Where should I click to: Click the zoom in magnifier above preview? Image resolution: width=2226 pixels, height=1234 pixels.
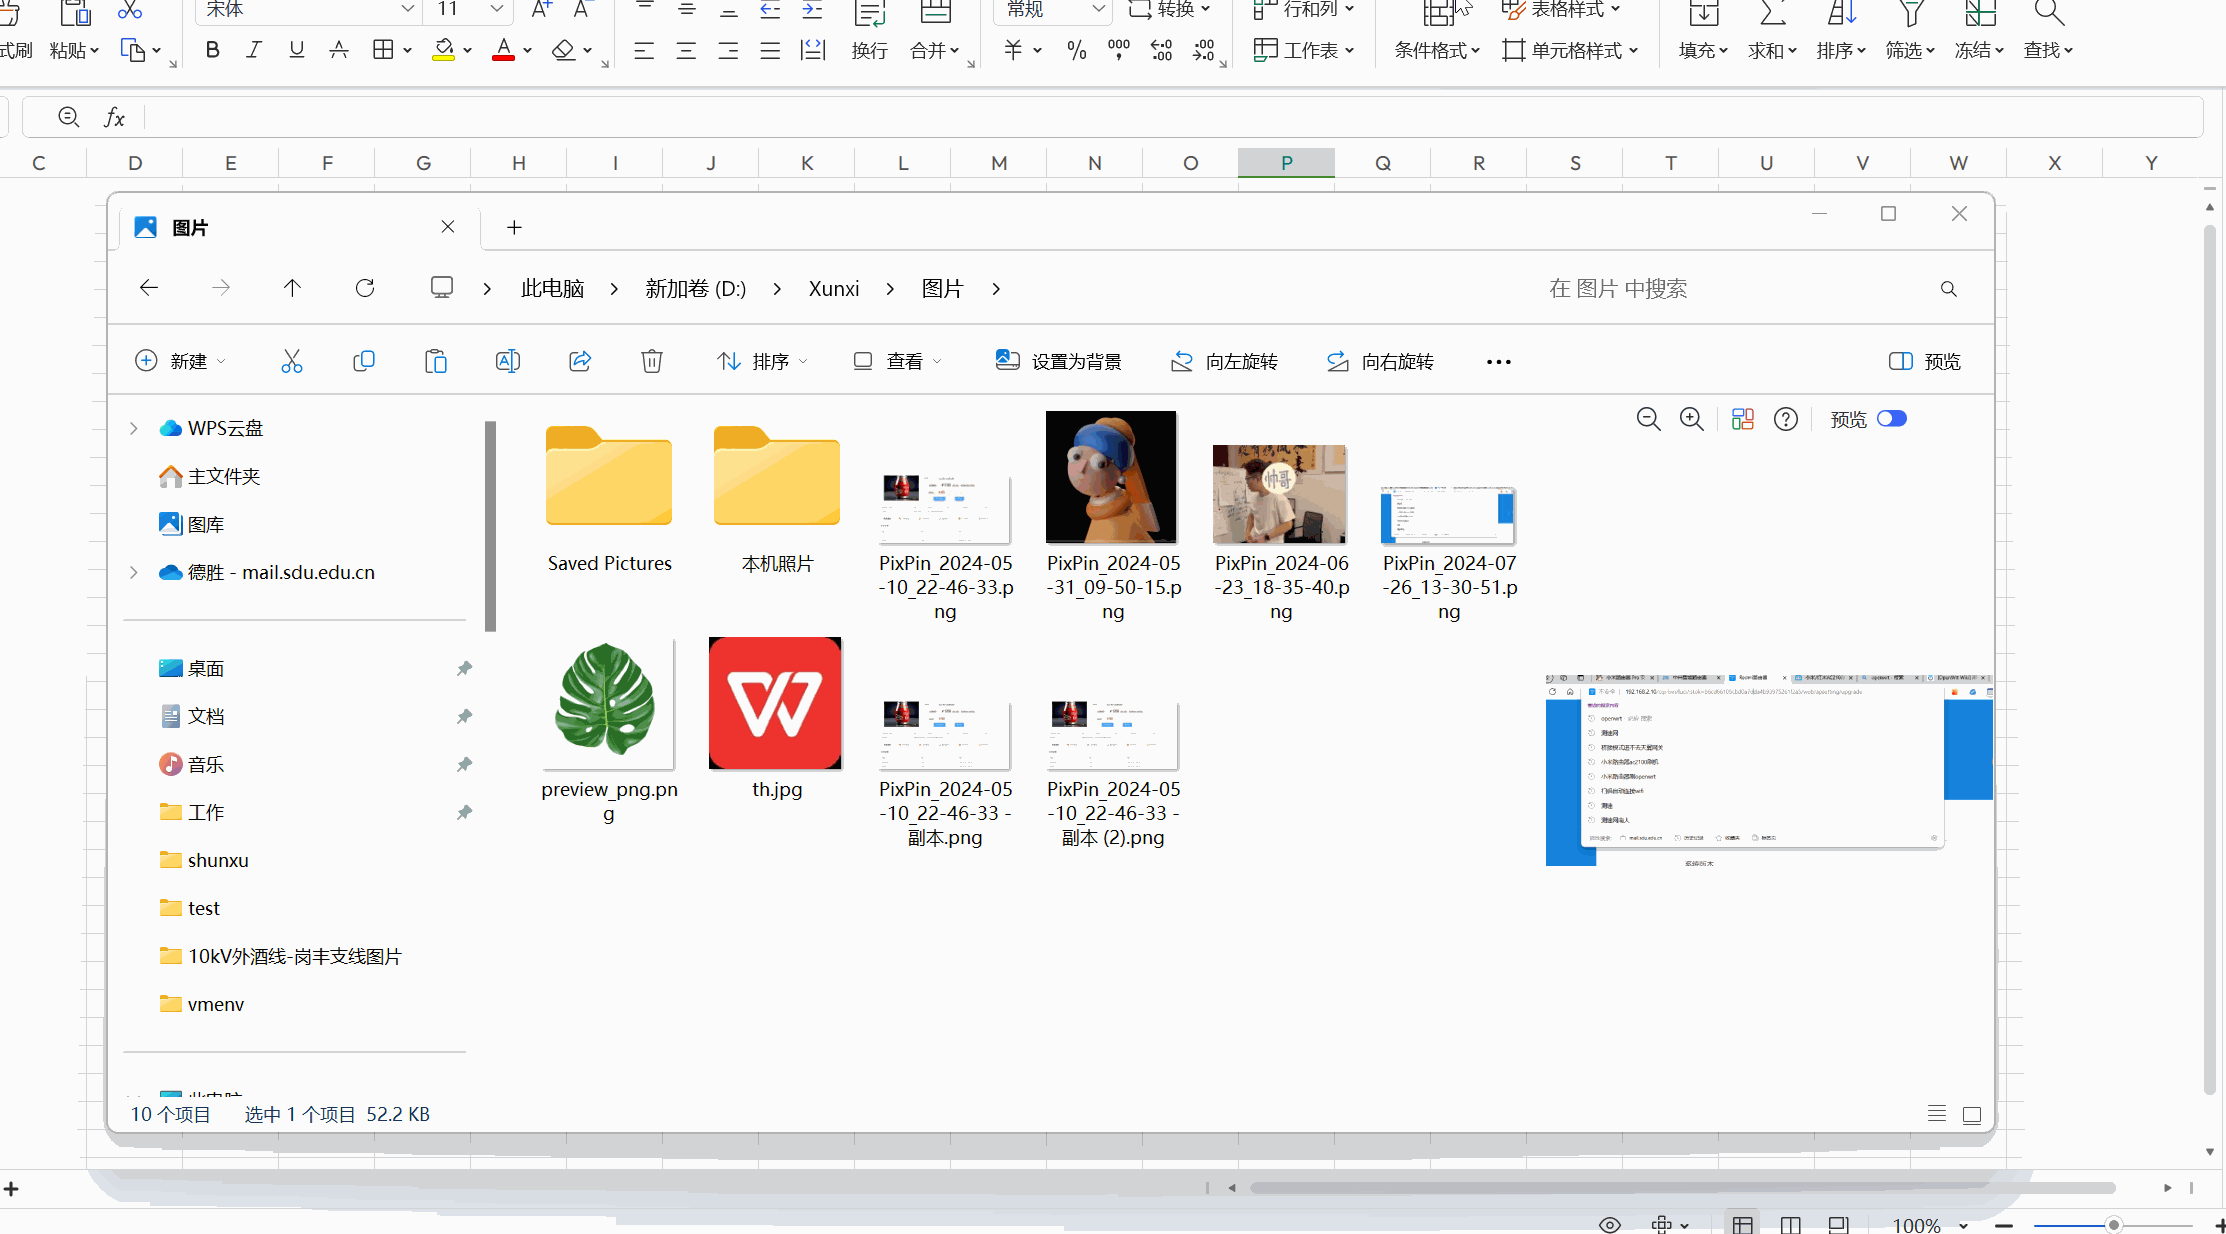click(x=1691, y=419)
